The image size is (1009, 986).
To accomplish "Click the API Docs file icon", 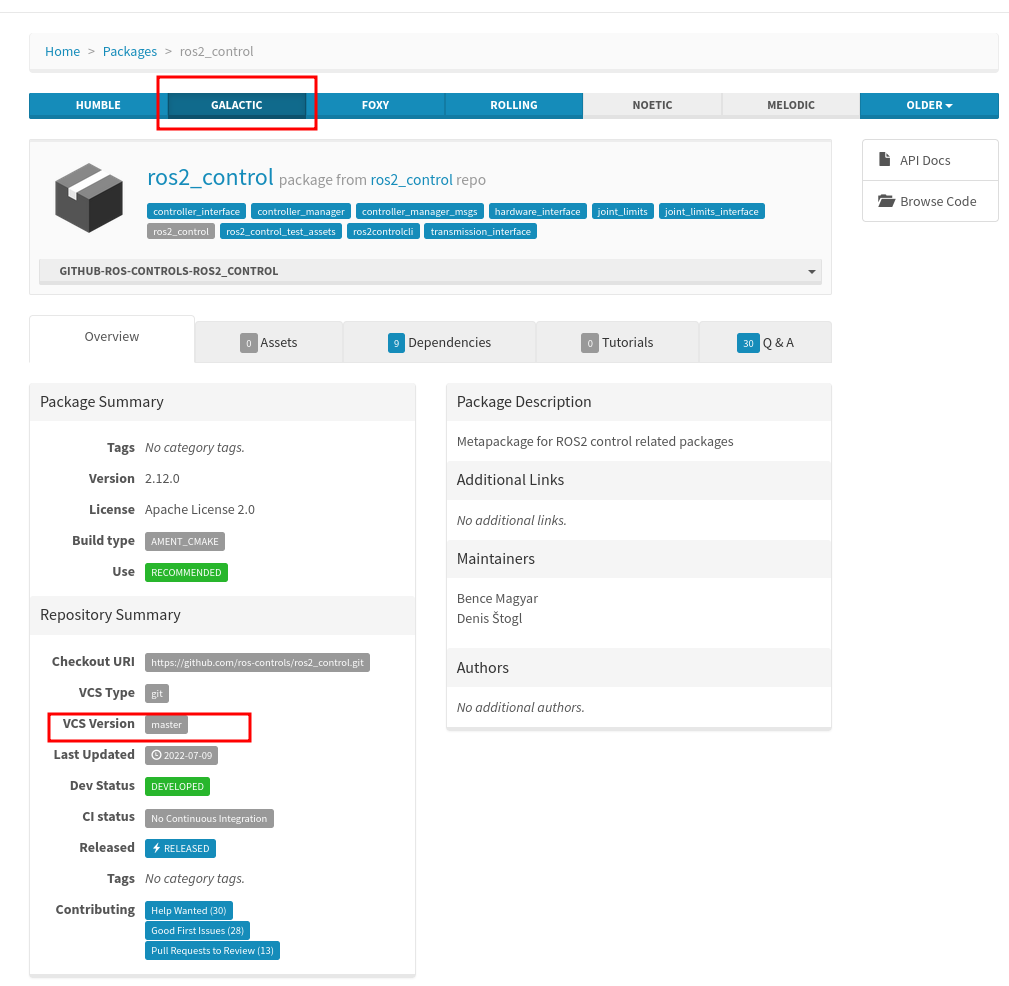I will click(885, 159).
